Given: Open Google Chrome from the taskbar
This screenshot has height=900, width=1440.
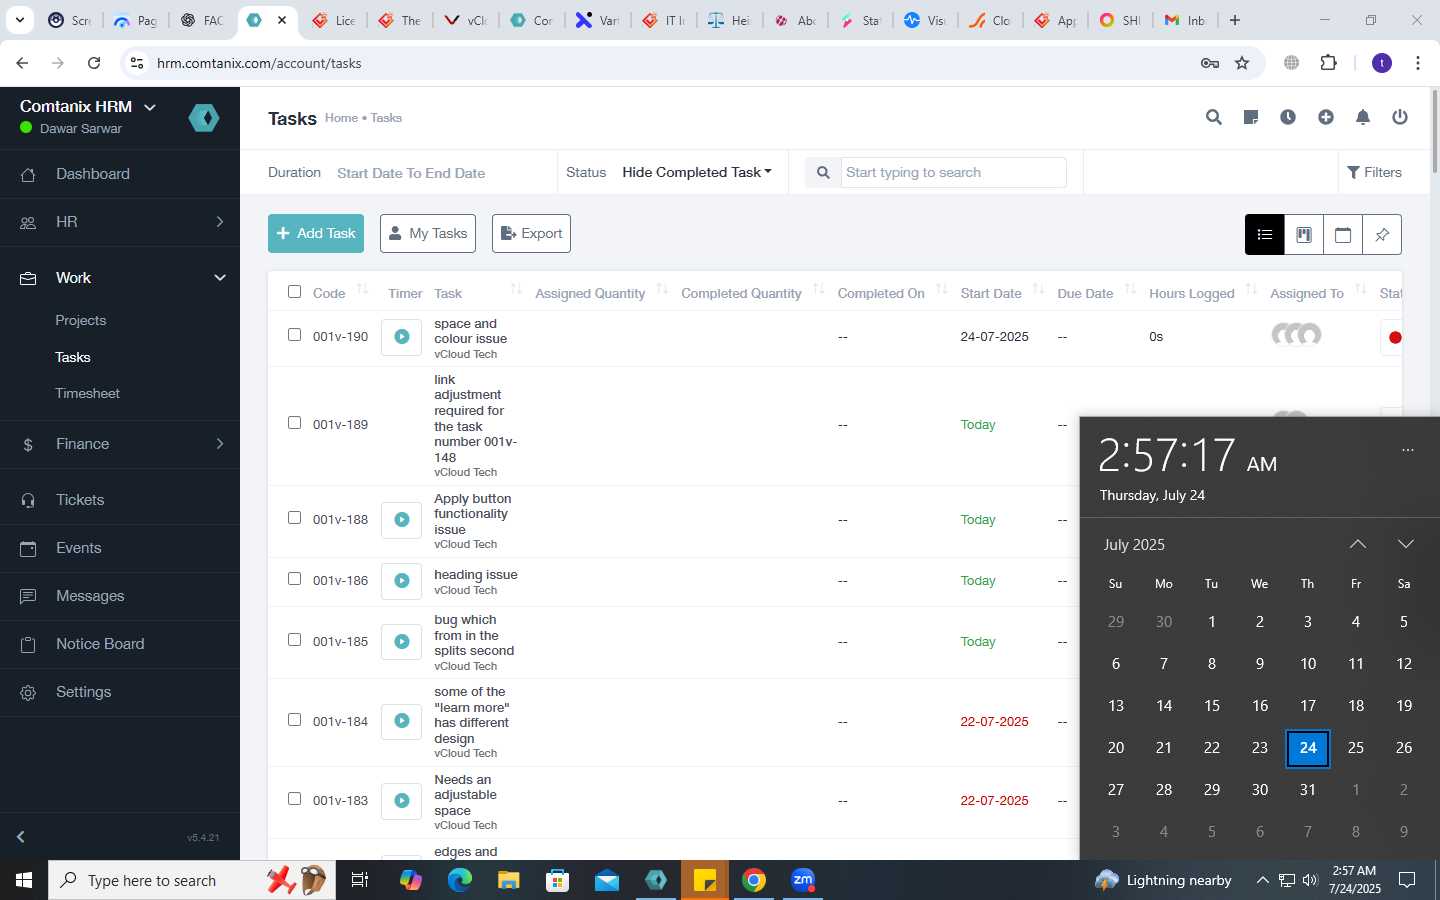Looking at the screenshot, I should (754, 880).
